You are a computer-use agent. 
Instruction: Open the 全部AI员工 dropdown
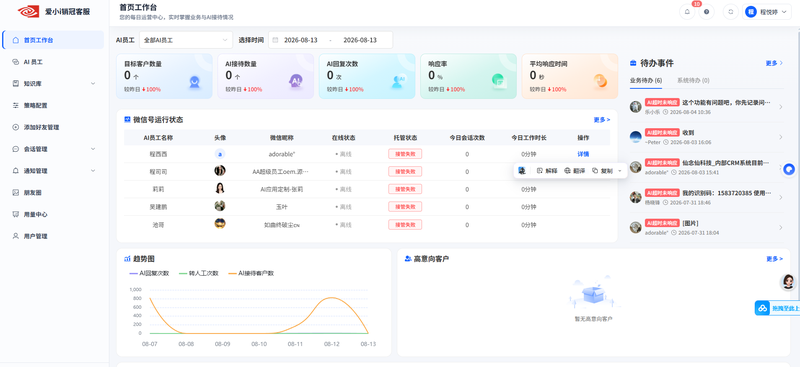click(x=186, y=40)
